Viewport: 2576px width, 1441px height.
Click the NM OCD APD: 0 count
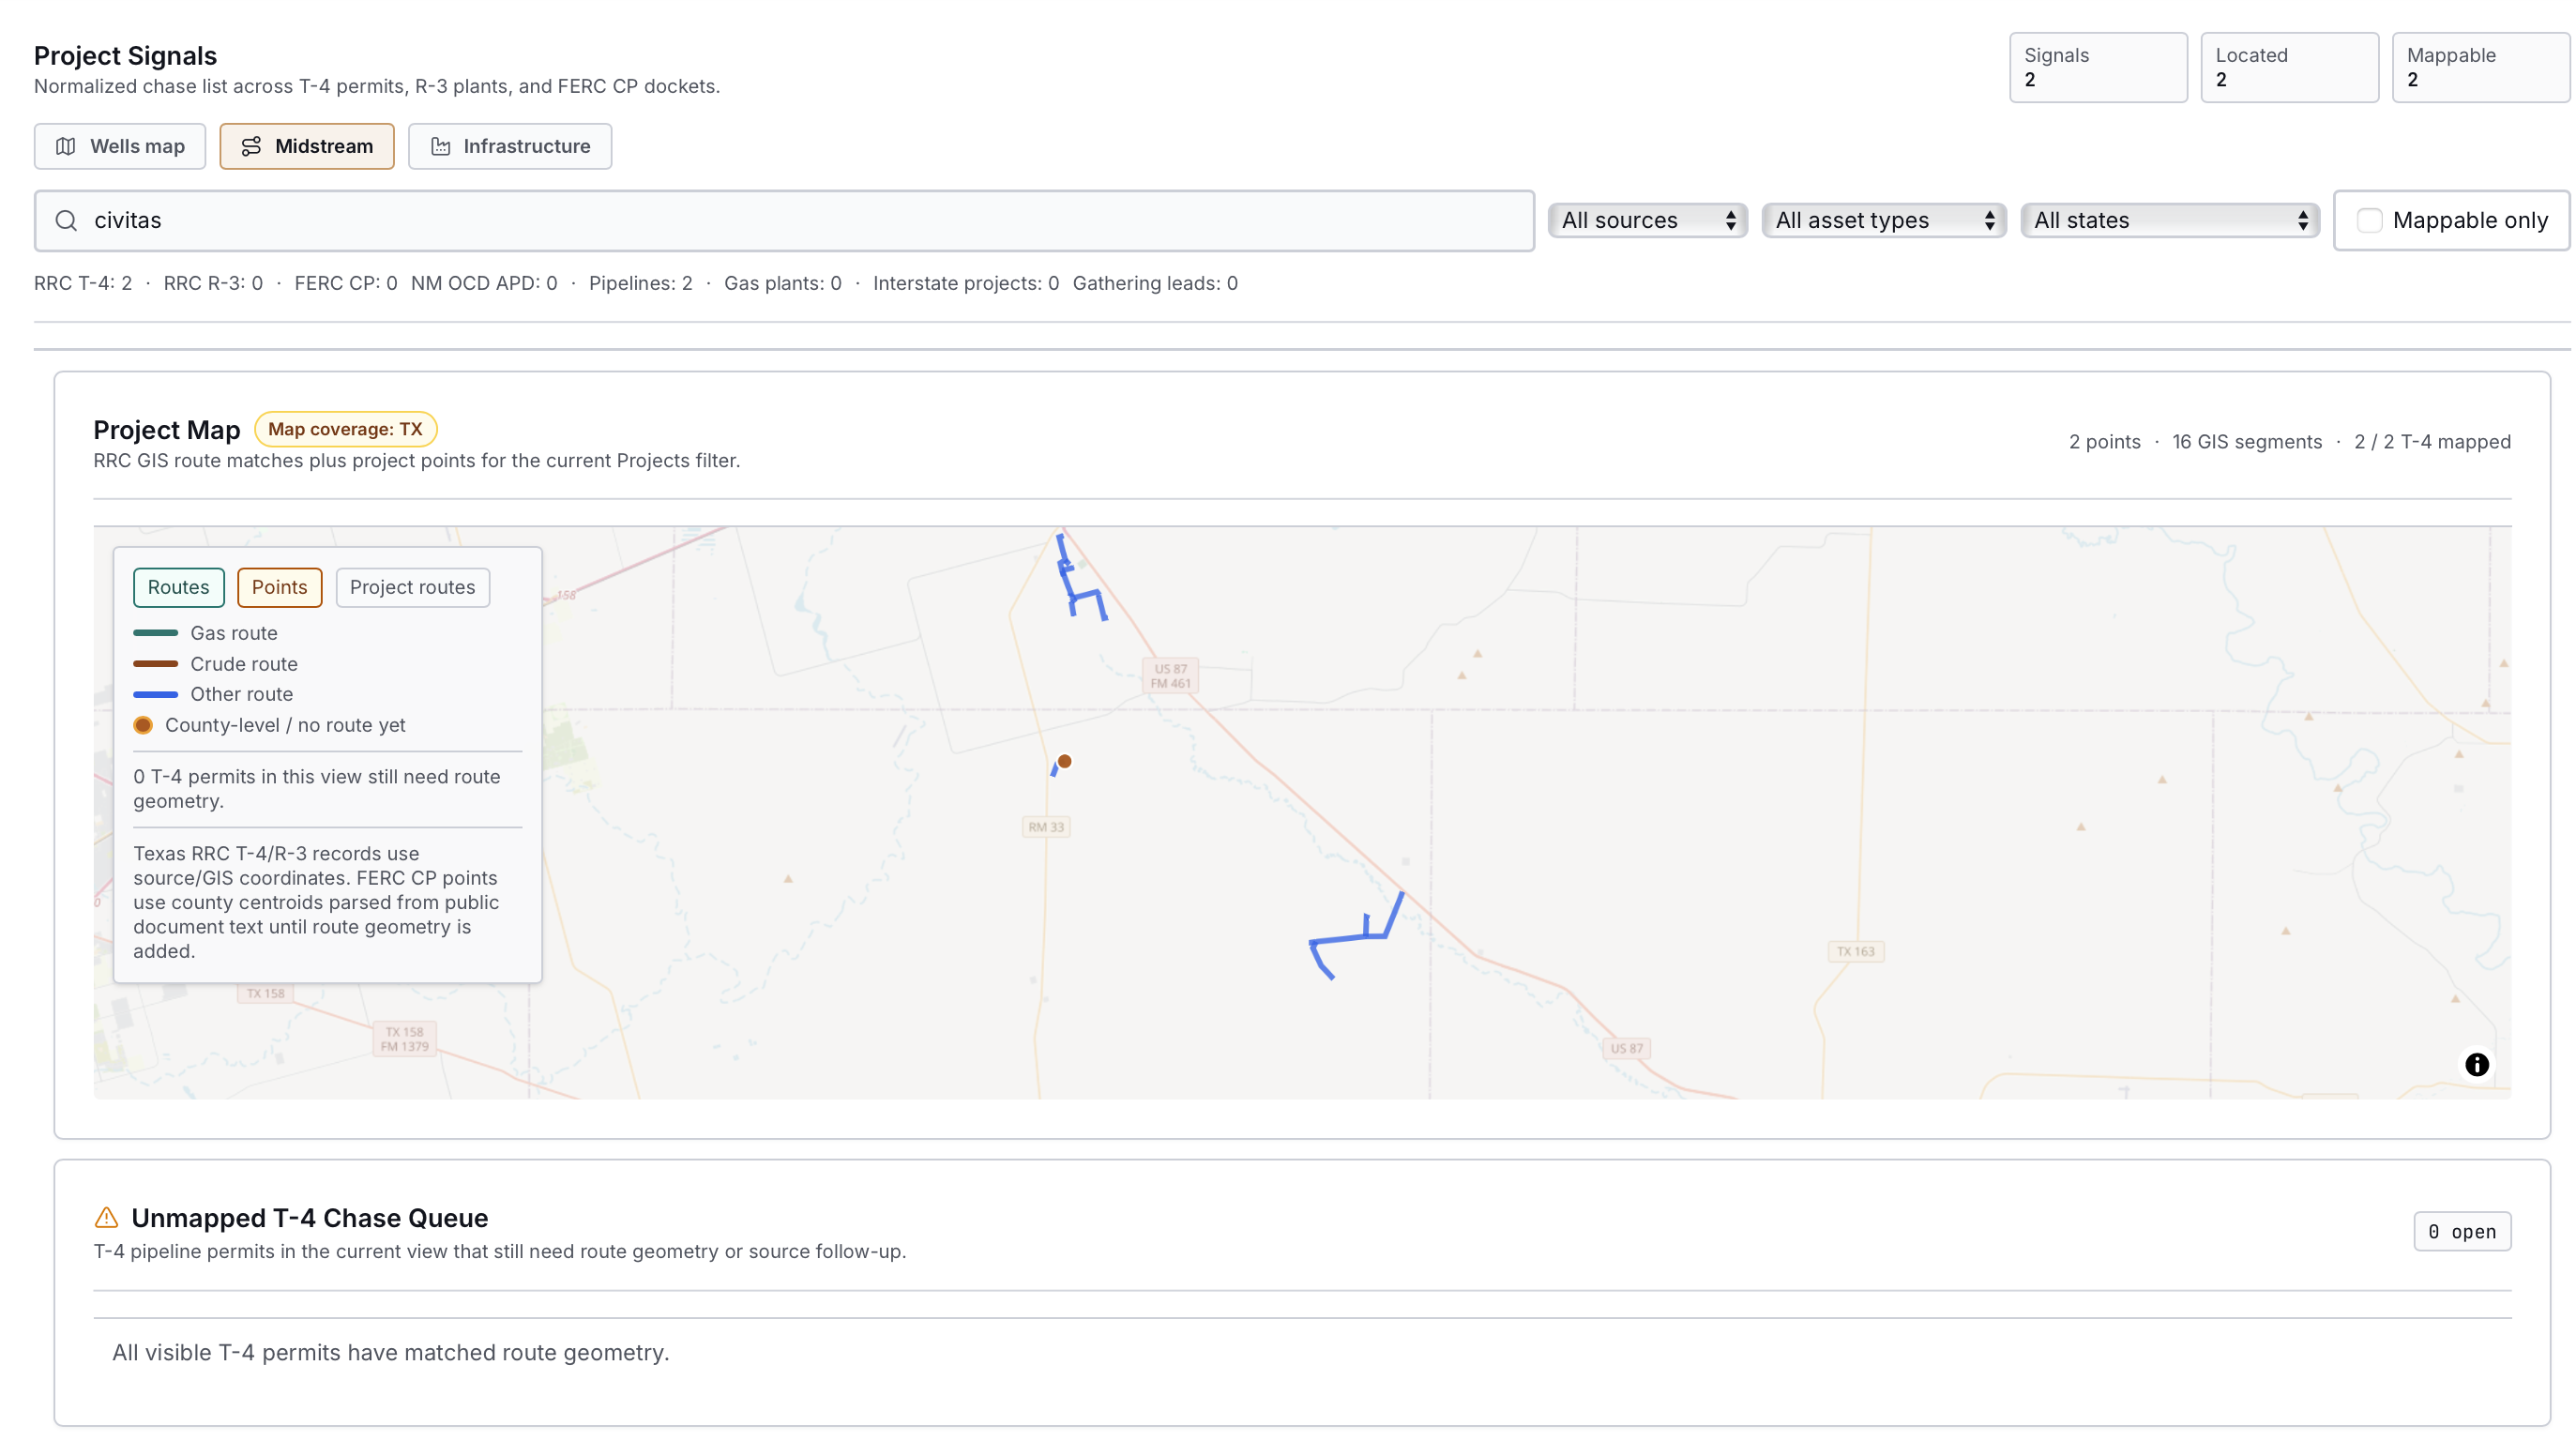click(484, 283)
